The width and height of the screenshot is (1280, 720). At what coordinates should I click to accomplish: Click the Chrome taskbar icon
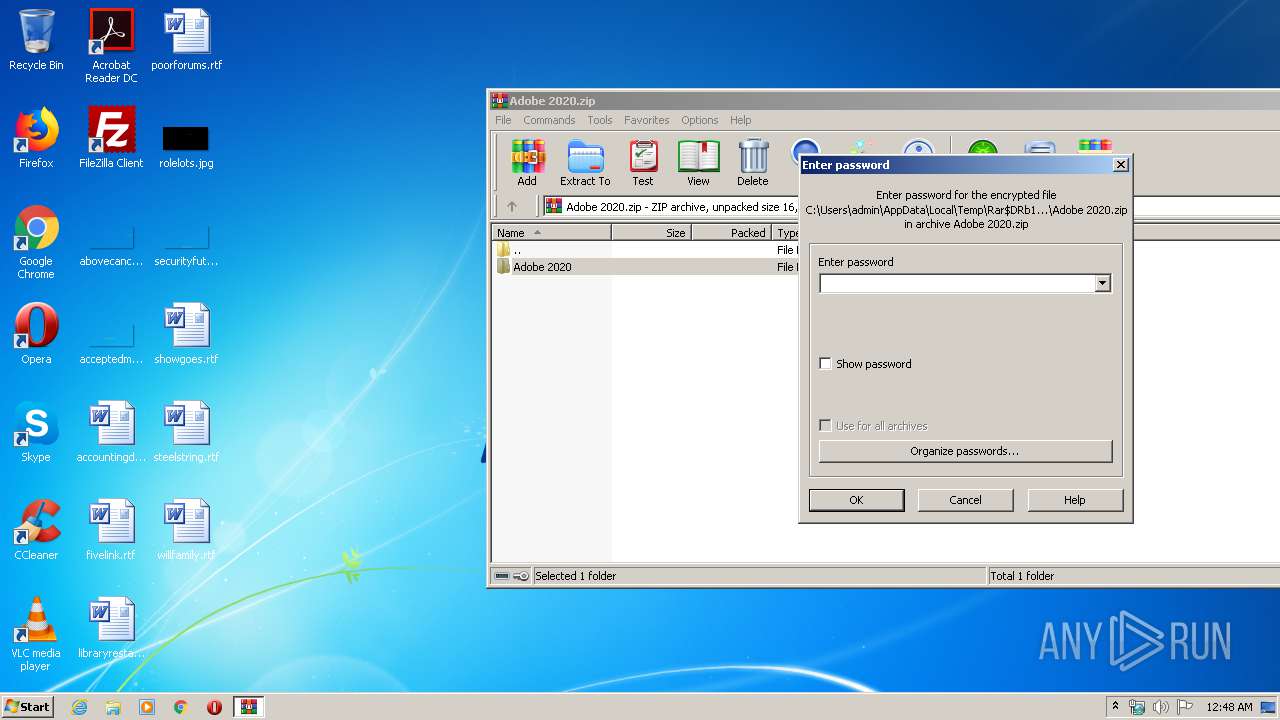[x=181, y=707]
